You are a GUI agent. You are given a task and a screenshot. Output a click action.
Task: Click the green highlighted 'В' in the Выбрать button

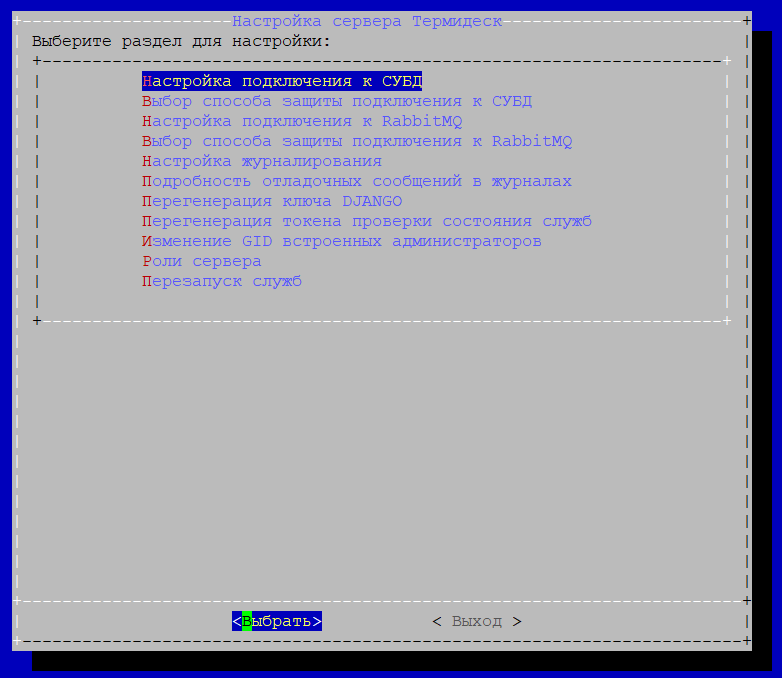click(x=247, y=621)
